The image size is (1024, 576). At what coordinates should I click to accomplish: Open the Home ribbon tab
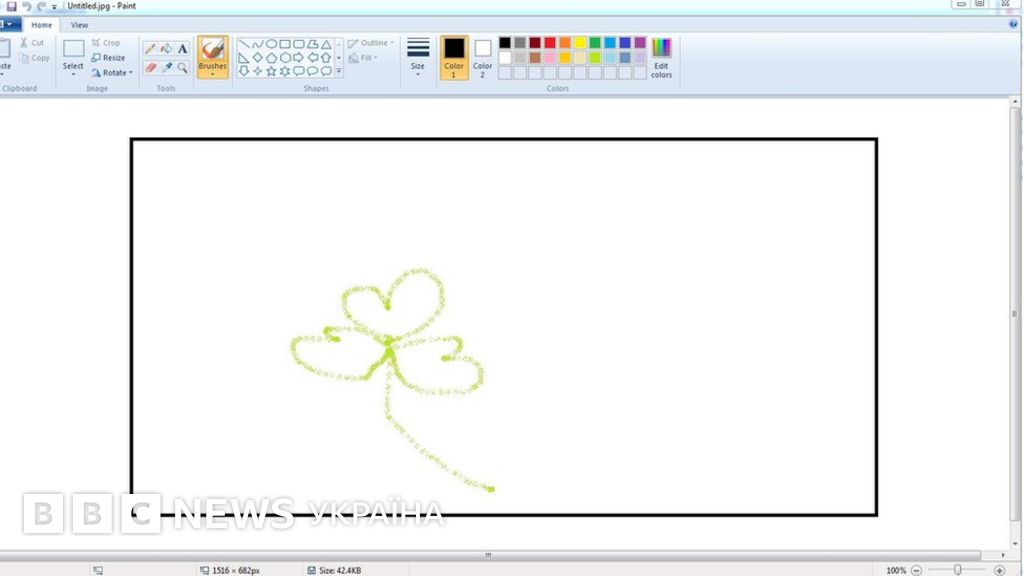pyautogui.click(x=41, y=25)
